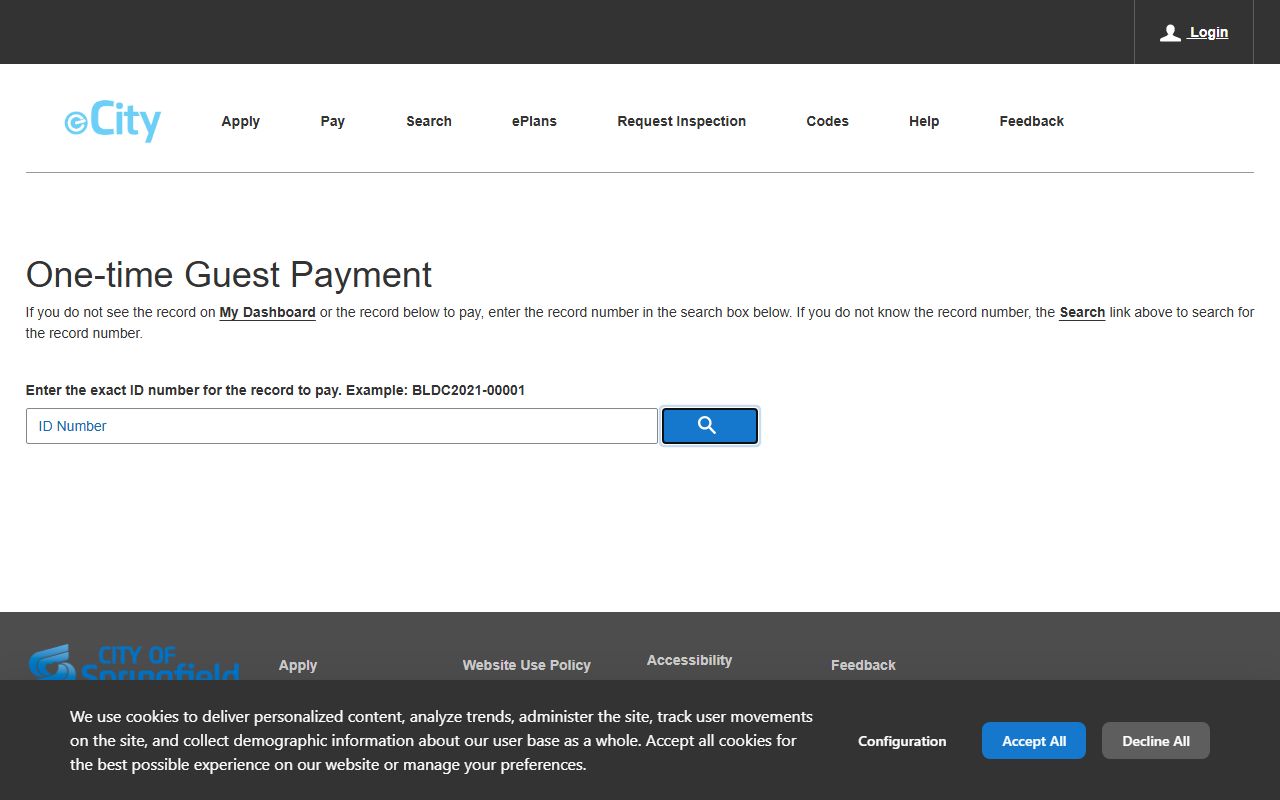Follow the Search link in the paragraph
1280x800 pixels.
(x=1082, y=312)
